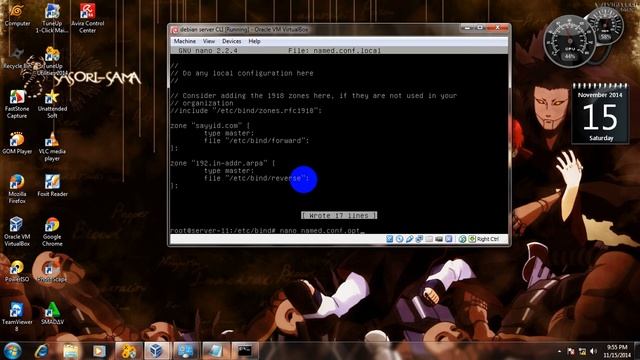Open Computer desktop icon
Image resolution: width=640 pixels, height=360 pixels.
point(17,15)
